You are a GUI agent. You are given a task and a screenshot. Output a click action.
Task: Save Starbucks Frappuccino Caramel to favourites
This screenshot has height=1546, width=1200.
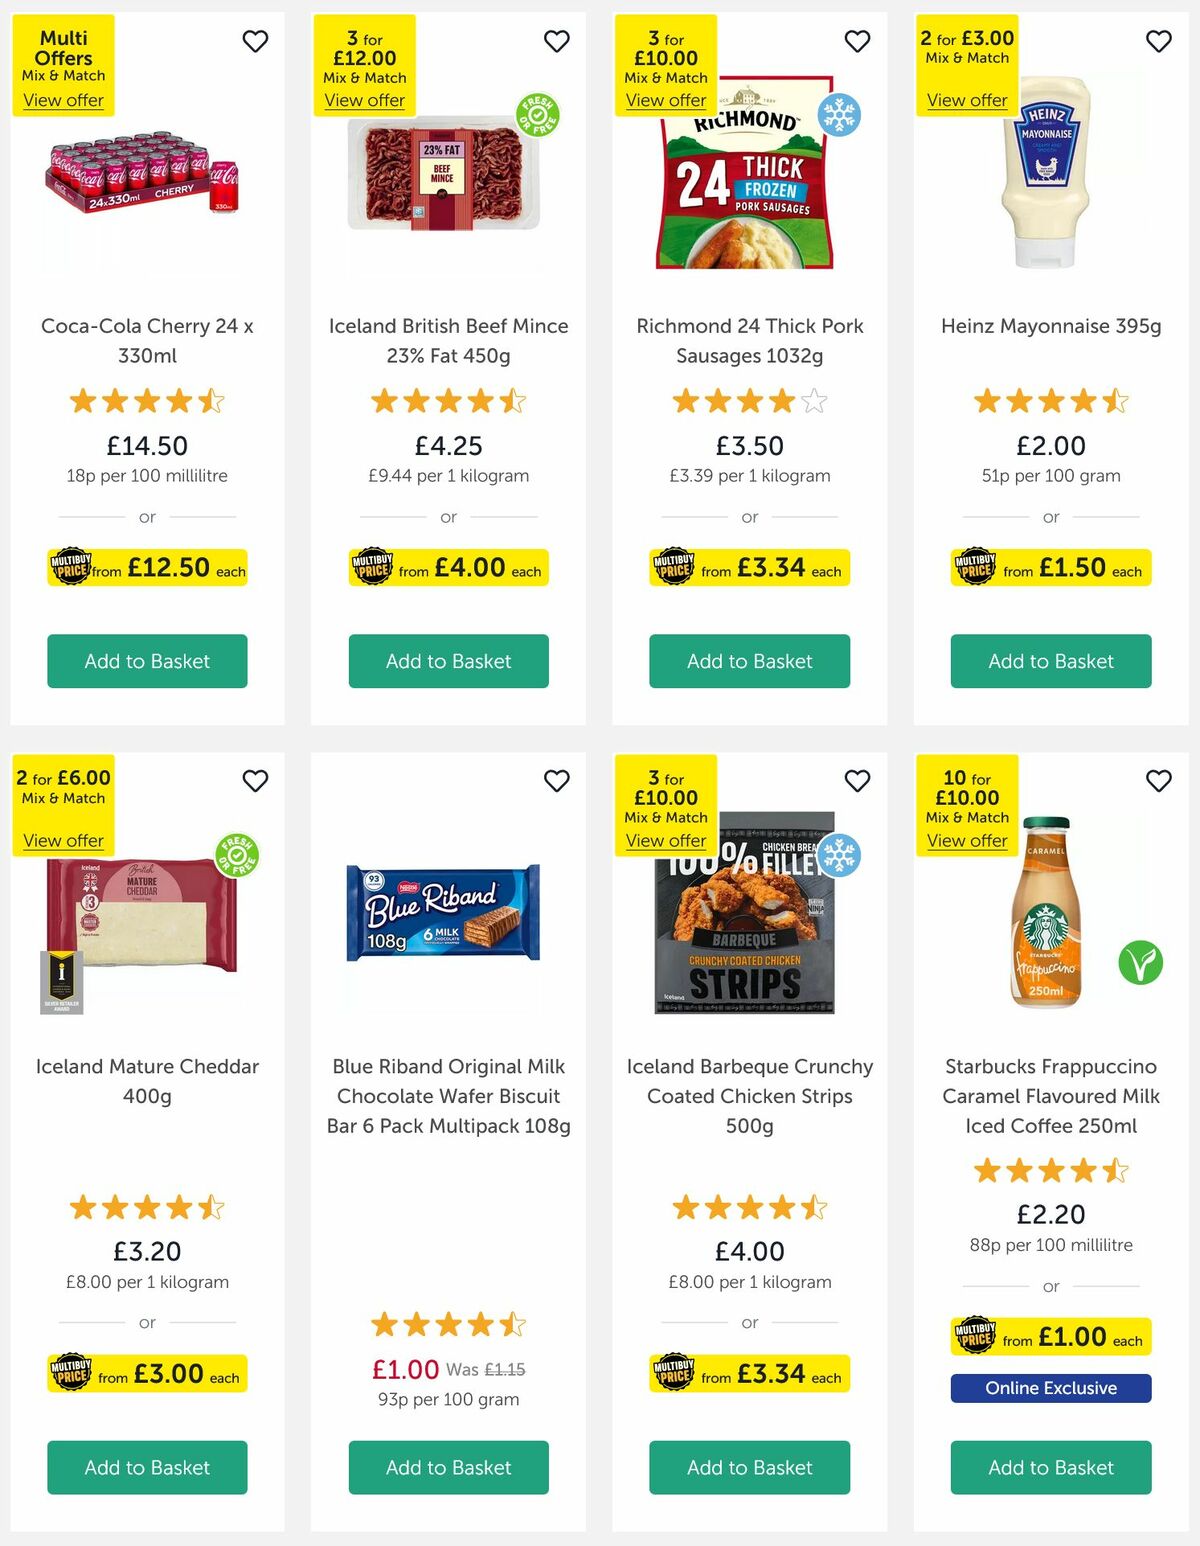(x=1158, y=782)
